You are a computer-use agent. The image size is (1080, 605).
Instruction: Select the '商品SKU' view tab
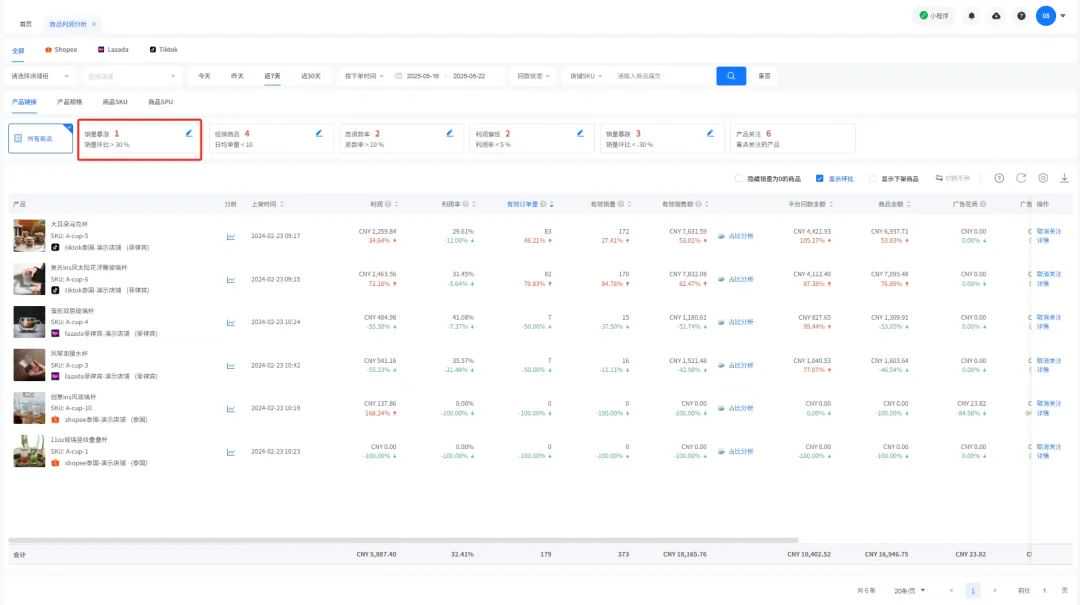click(x=115, y=102)
